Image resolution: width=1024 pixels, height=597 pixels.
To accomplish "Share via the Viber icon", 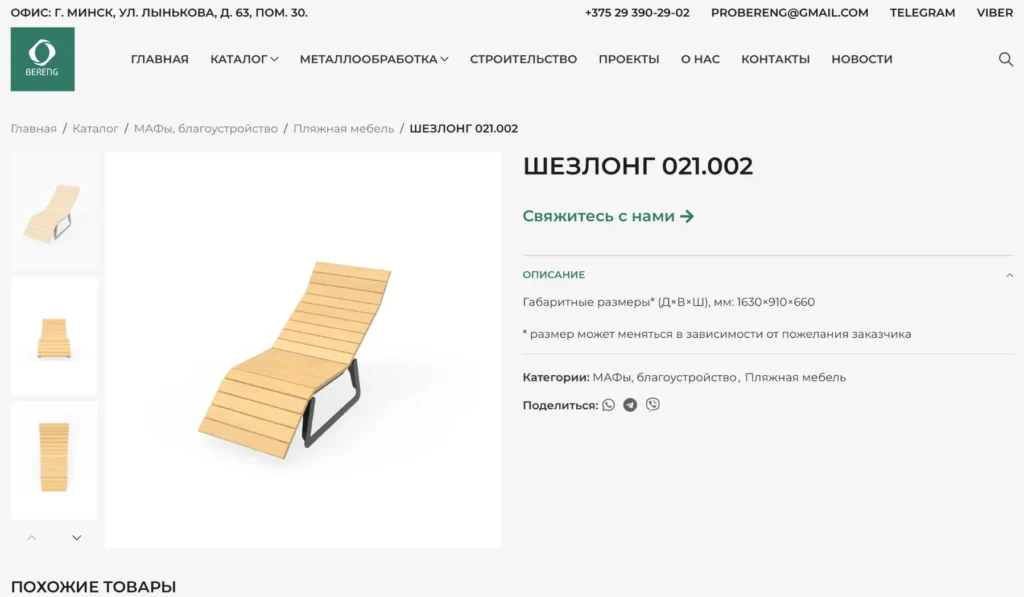I will click(652, 405).
